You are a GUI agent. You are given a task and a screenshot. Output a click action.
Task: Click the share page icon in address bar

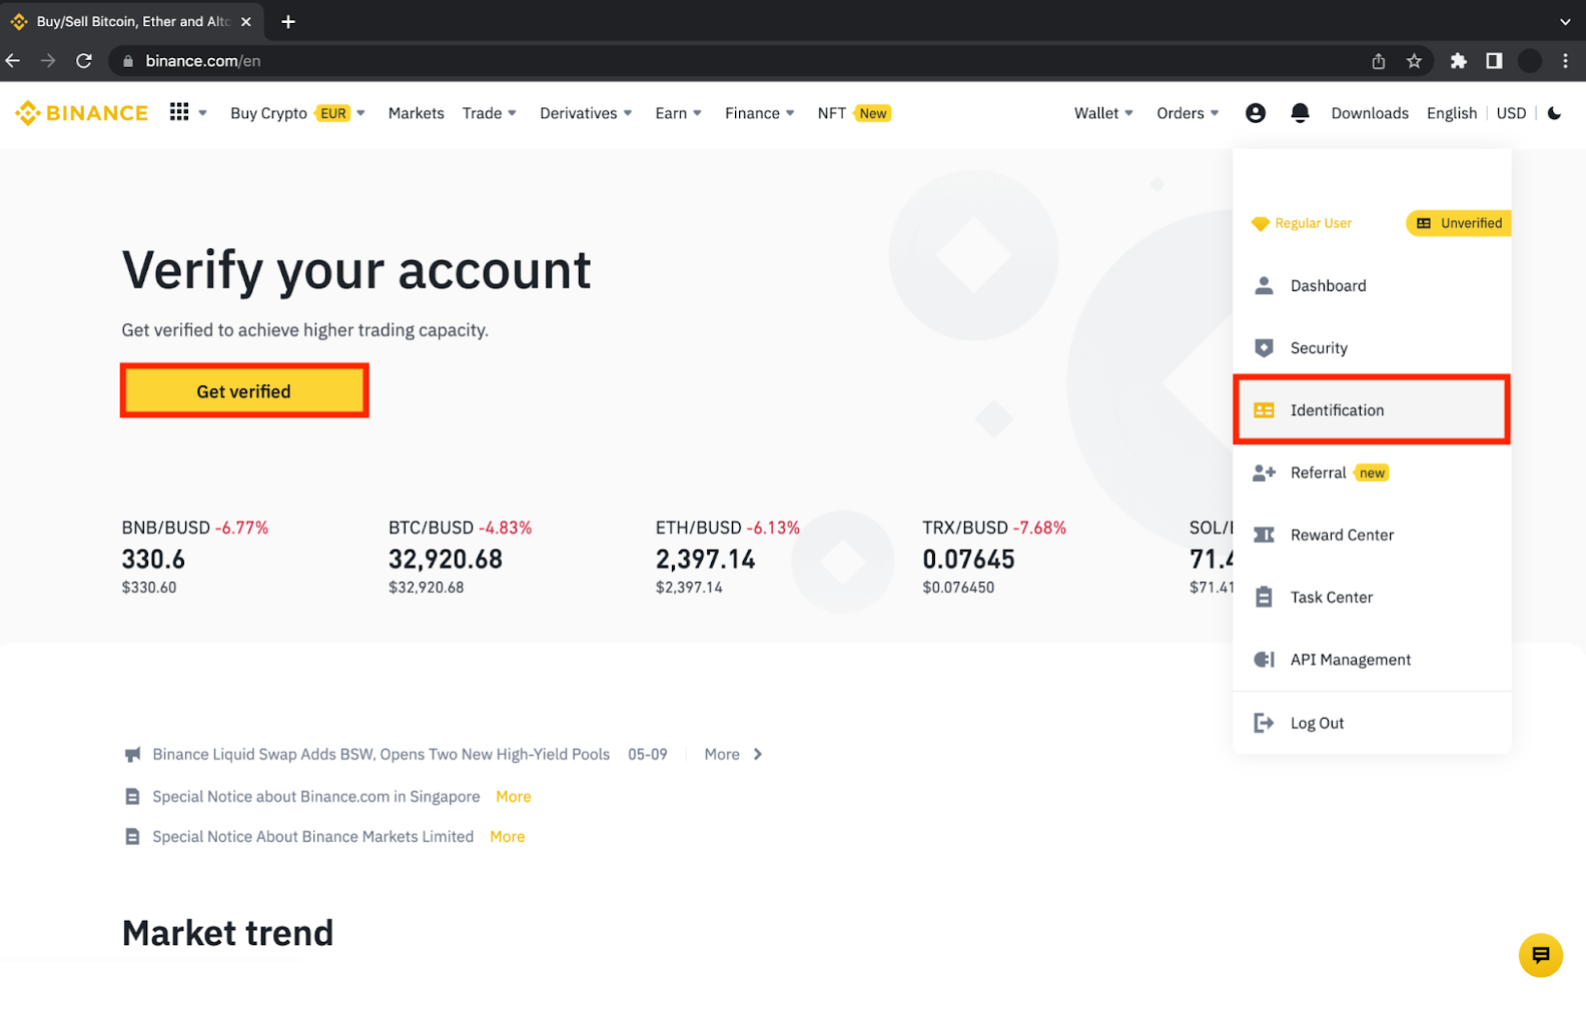1378,61
